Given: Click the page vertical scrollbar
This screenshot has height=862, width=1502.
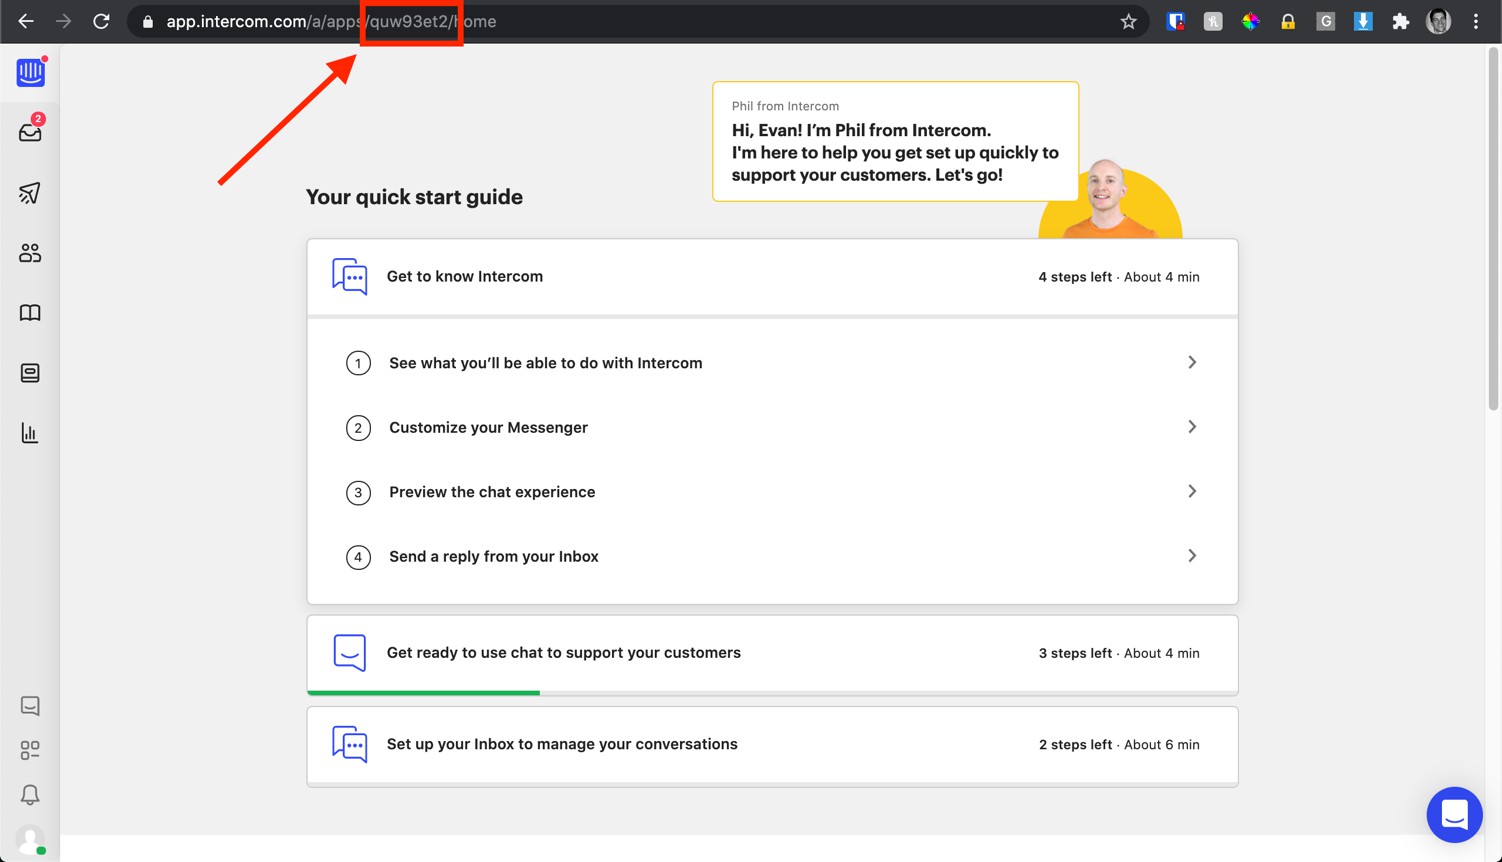Looking at the screenshot, I should (1493, 230).
